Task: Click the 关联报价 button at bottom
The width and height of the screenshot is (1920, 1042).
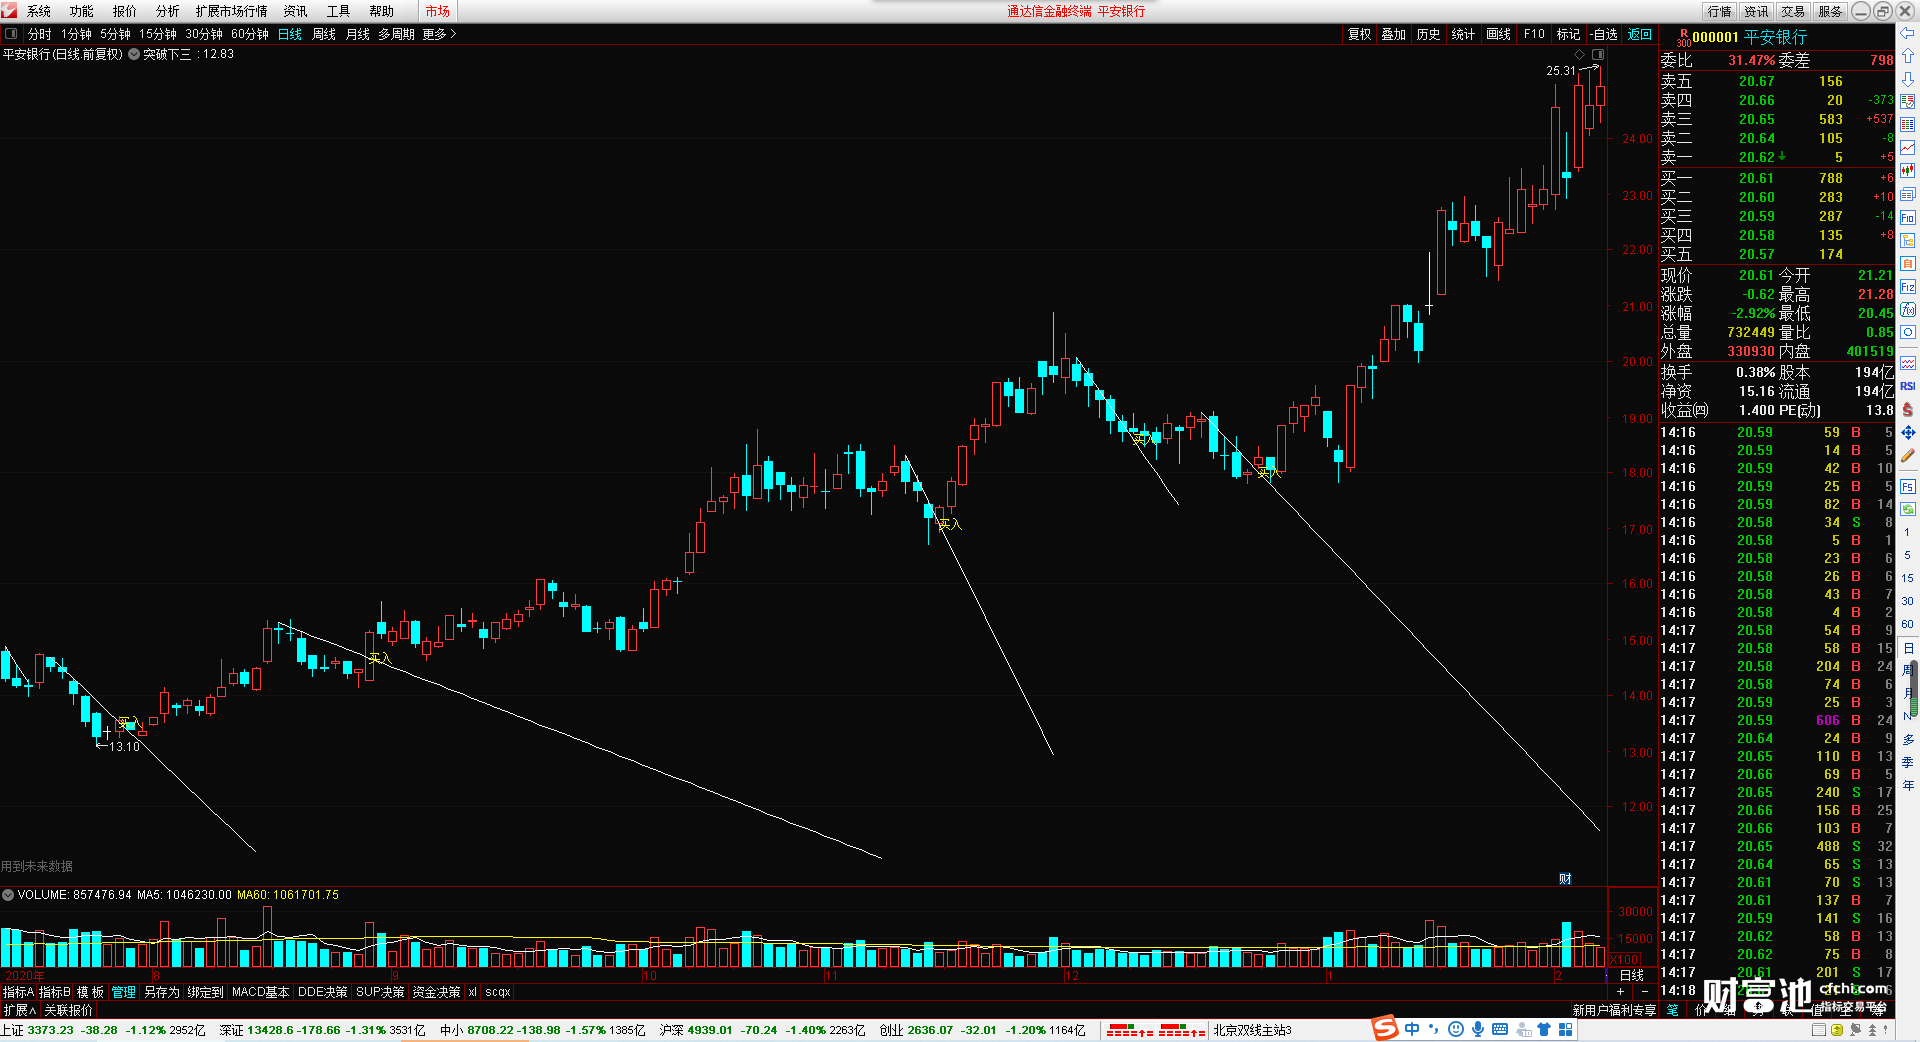Action: click(68, 1010)
